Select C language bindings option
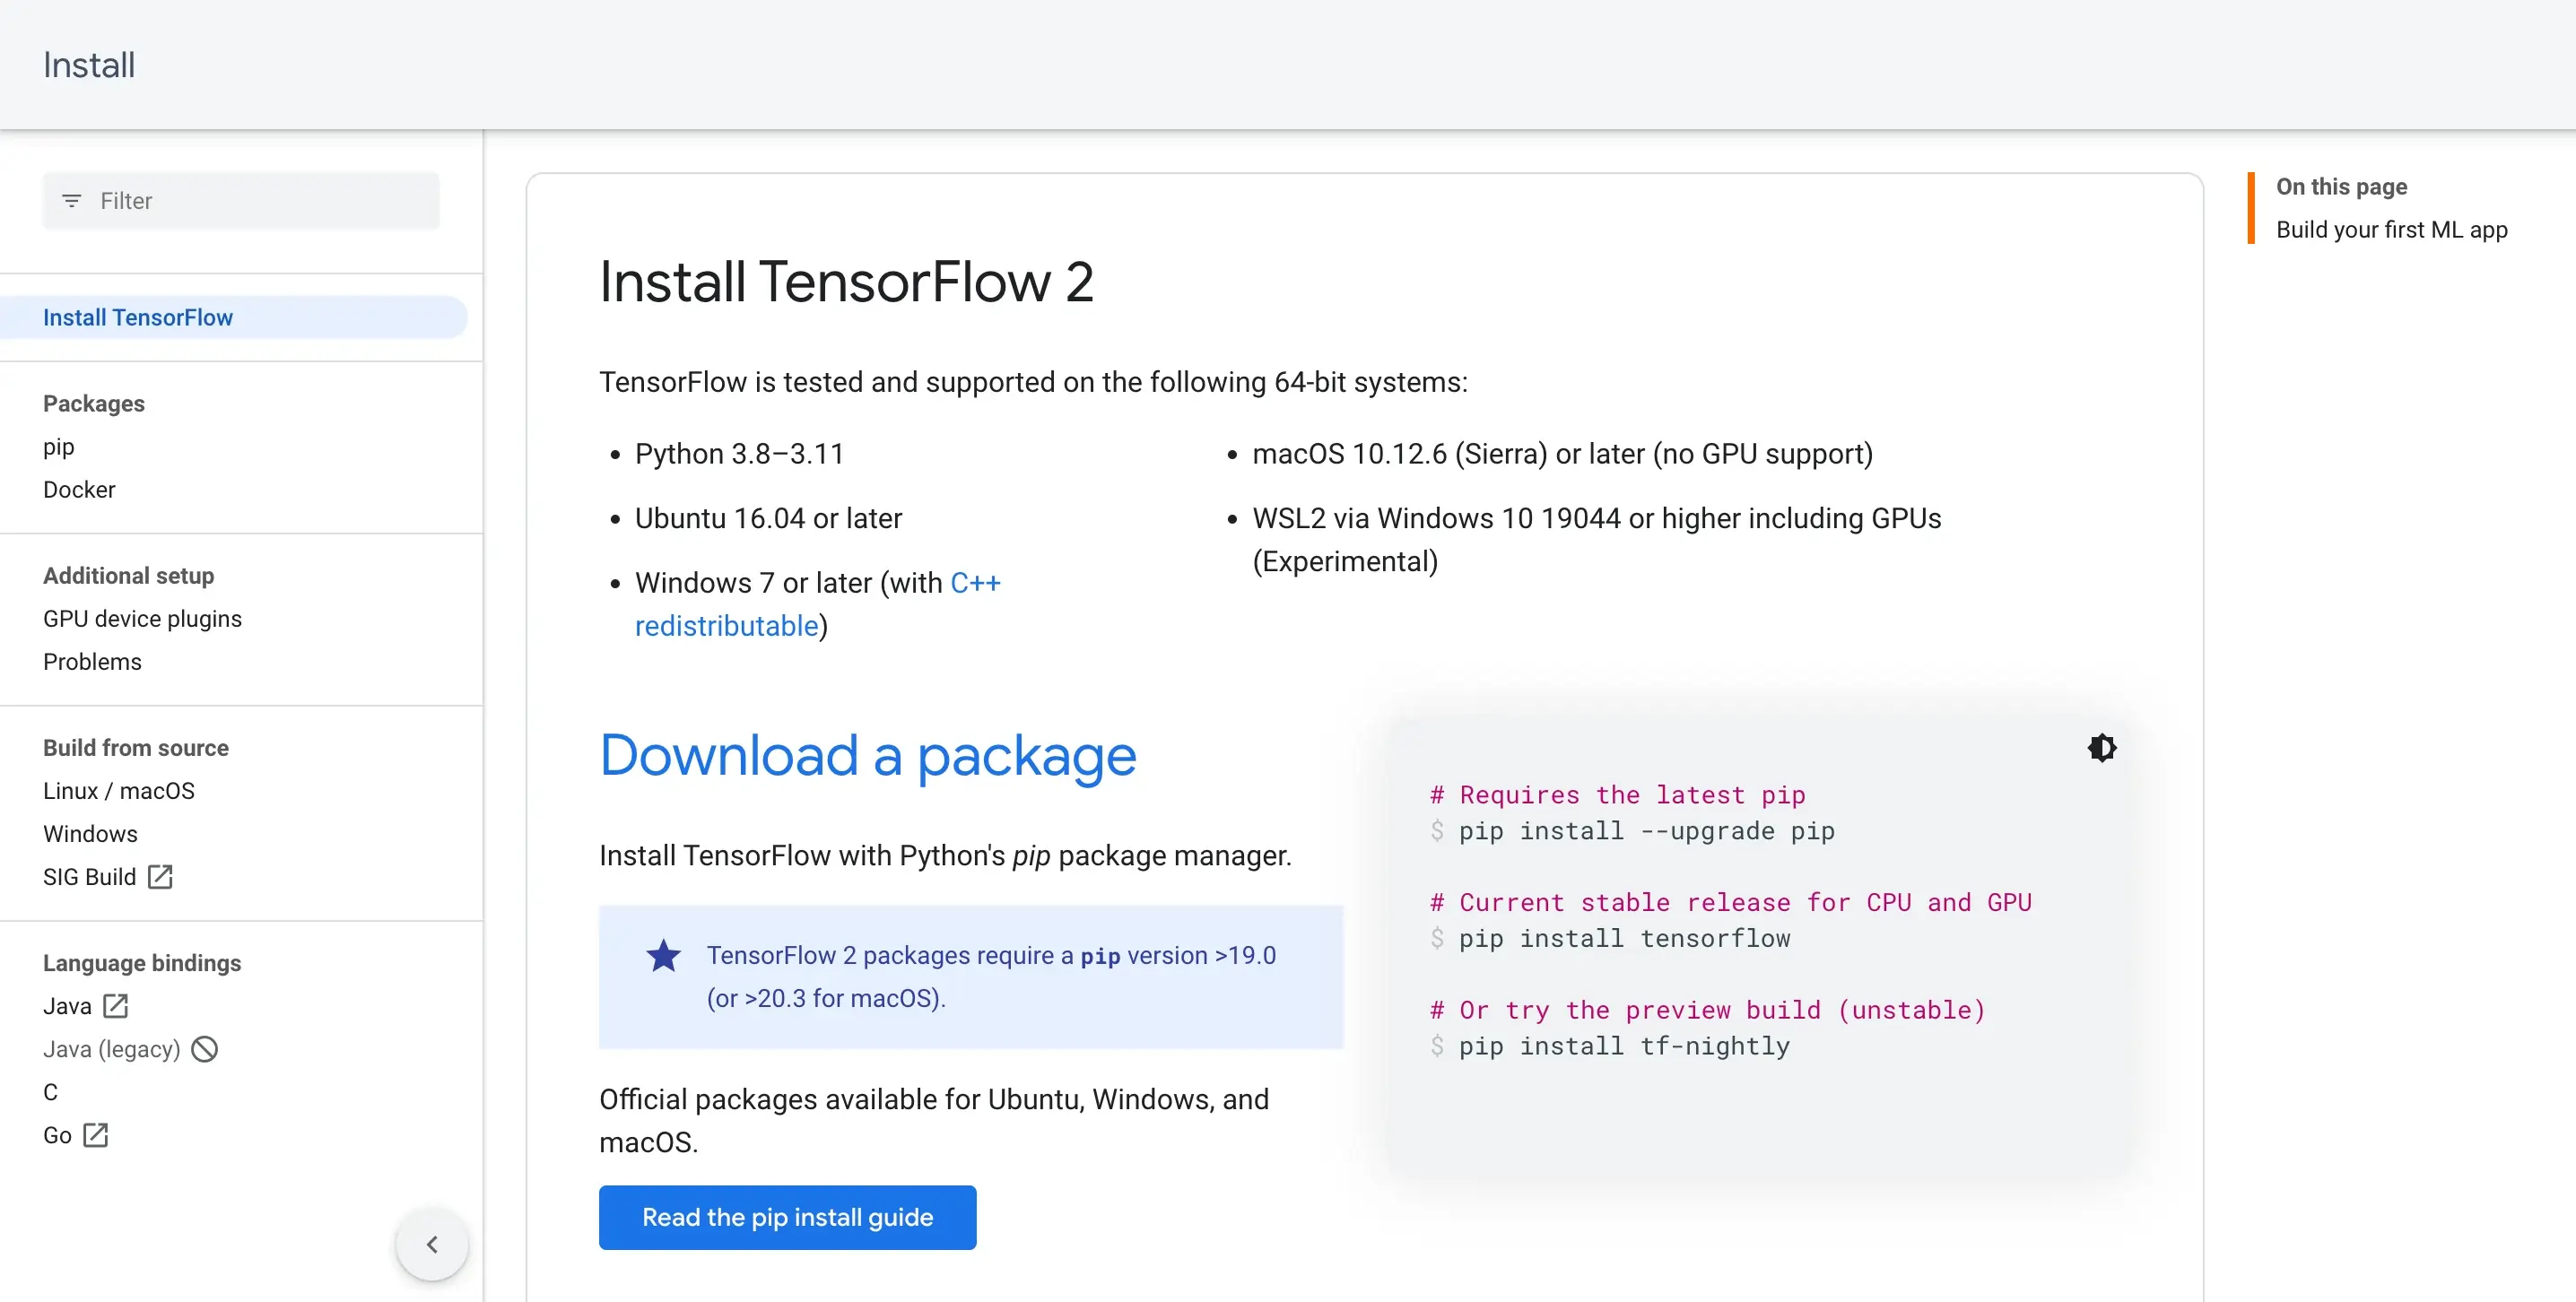This screenshot has width=2576, height=1302. (x=50, y=1091)
